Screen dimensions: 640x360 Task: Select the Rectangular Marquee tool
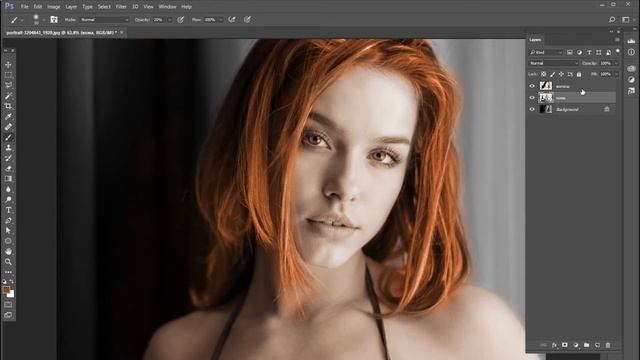(x=8, y=75)
